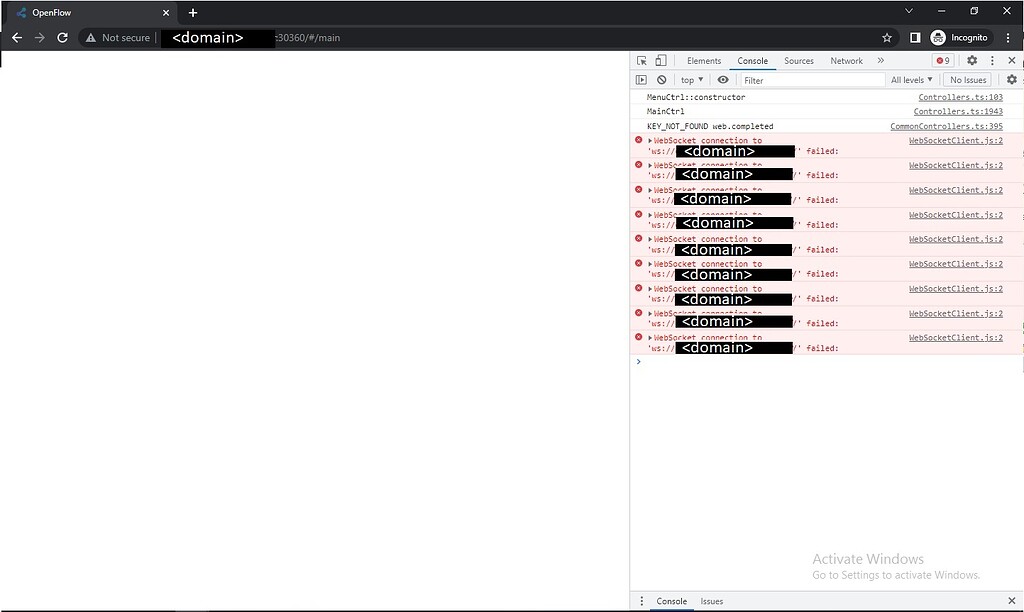Open the All levels log filter dropdown
Screen dimensions: 1024x612
coord(911,79)
